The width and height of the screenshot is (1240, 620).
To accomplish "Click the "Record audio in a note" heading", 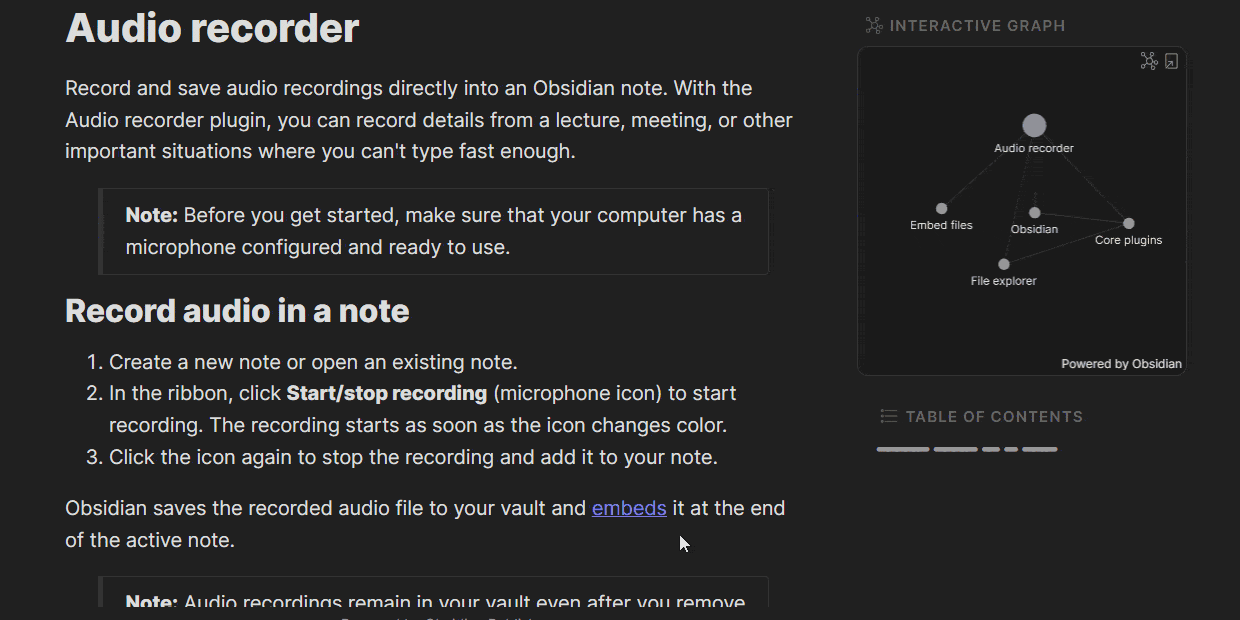I will [237, 311].
